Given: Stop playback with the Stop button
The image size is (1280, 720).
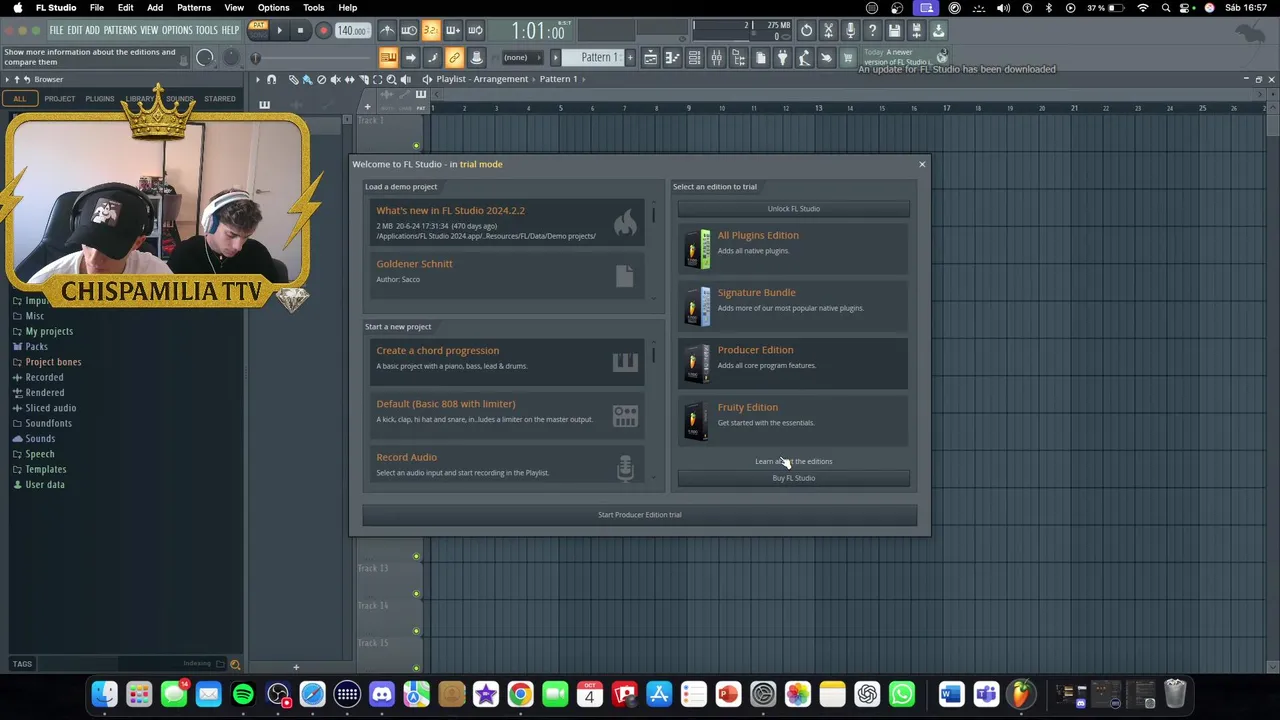Looking at the screenshot, I should [x=300, y=30].
